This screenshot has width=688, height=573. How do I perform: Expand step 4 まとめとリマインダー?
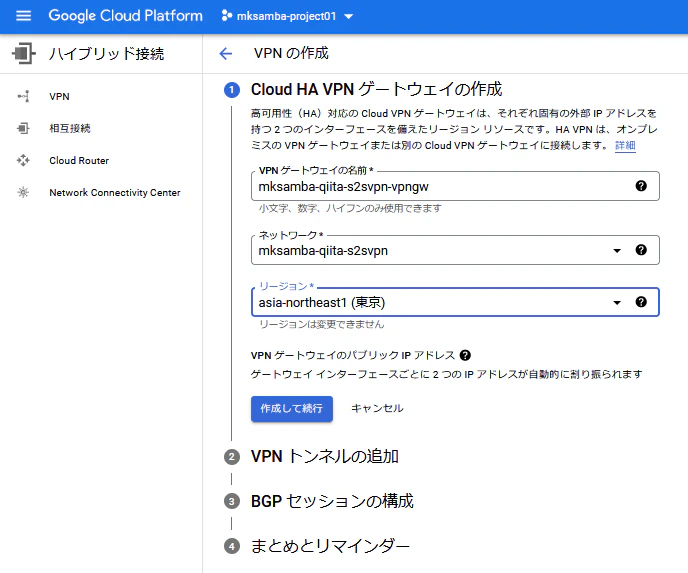(330, 547)
